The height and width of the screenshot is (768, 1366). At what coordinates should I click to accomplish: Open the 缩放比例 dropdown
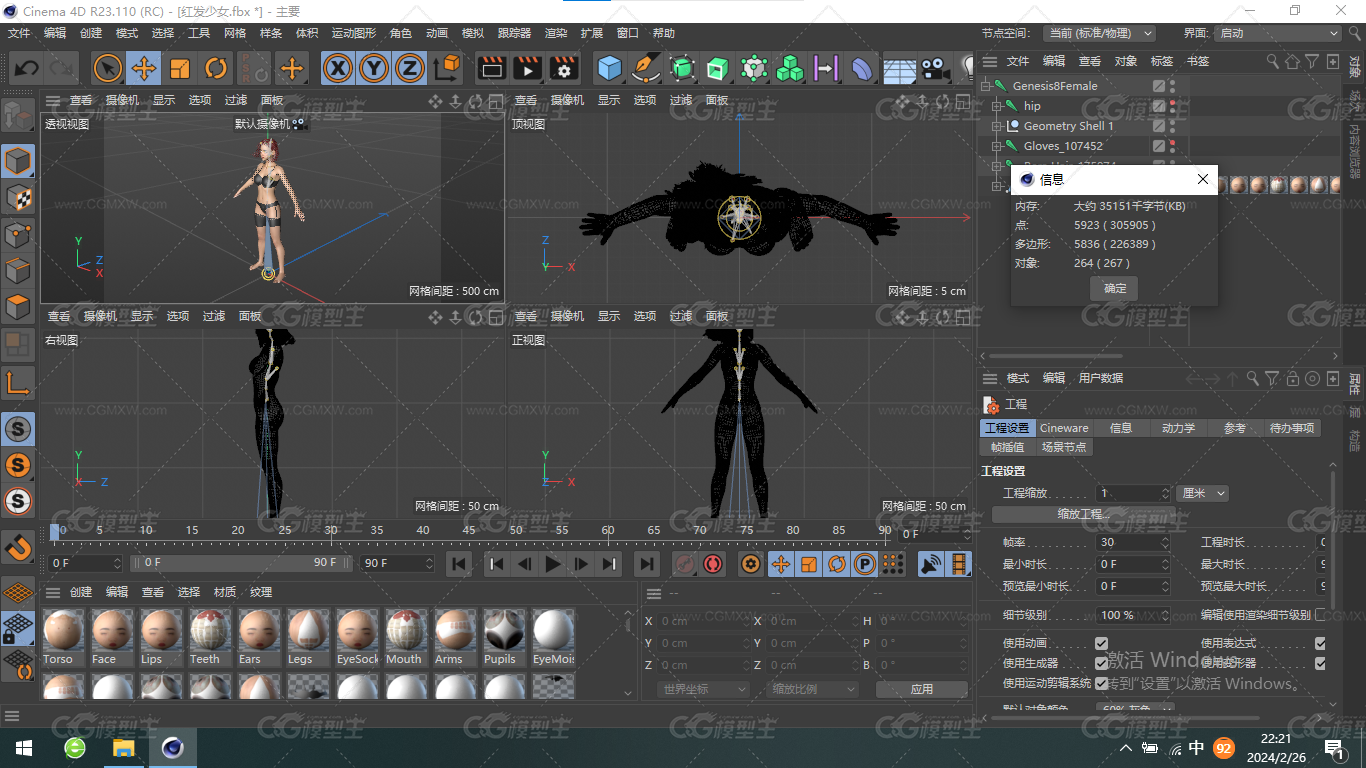(813, 689)
